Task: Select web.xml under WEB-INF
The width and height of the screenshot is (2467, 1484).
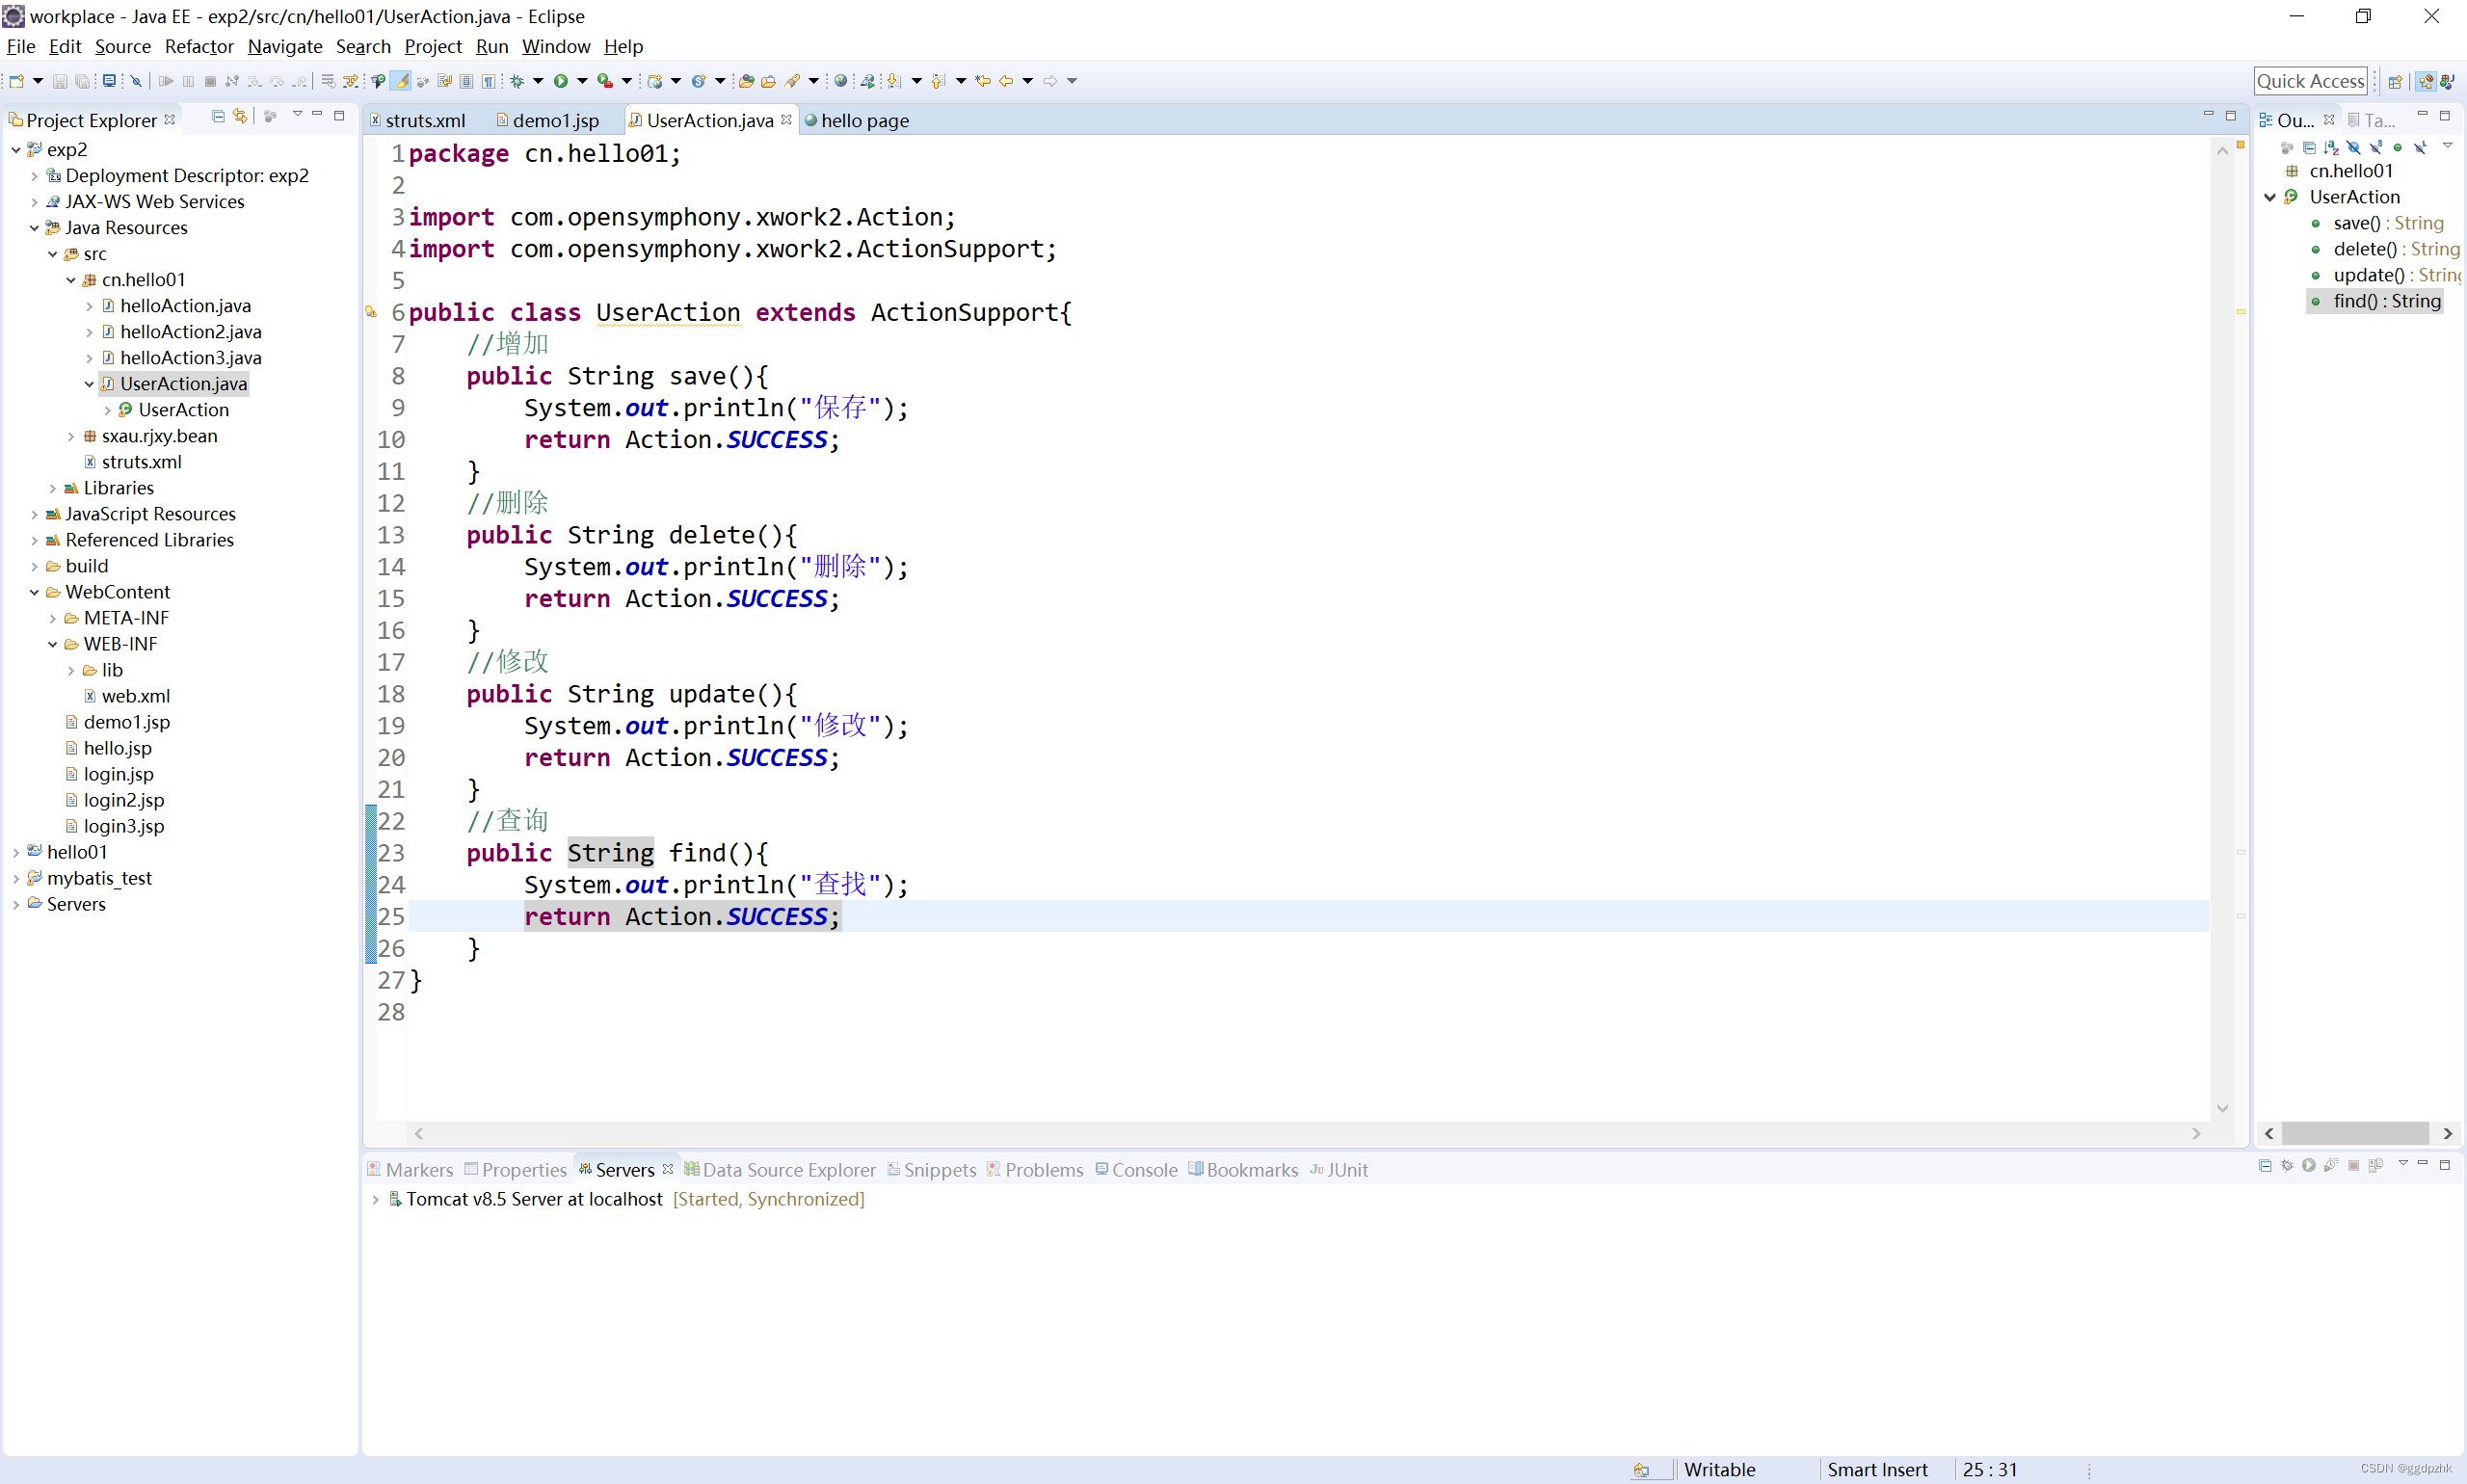Action: (135, 696)
